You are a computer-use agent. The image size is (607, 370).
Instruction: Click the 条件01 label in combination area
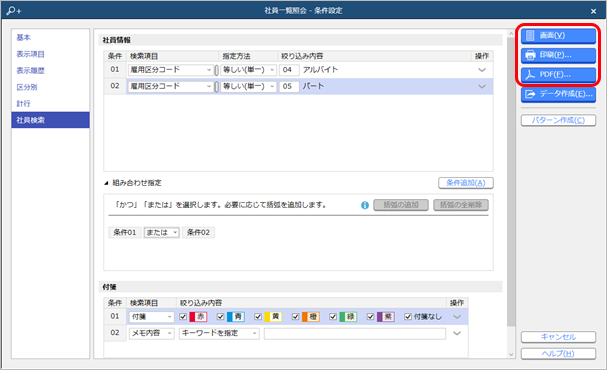click(125, 233)
